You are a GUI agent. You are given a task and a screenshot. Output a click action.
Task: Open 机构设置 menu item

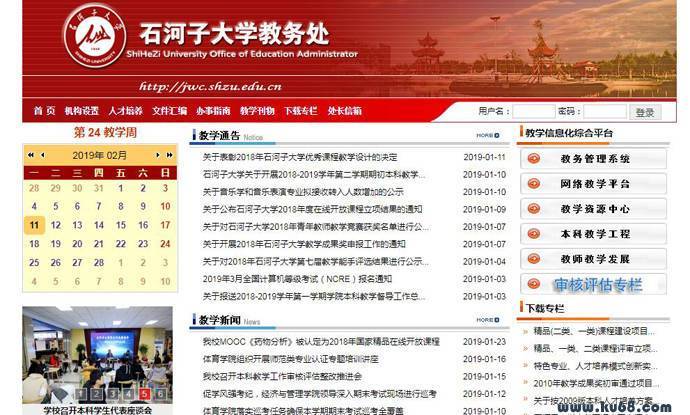point(82,111)
